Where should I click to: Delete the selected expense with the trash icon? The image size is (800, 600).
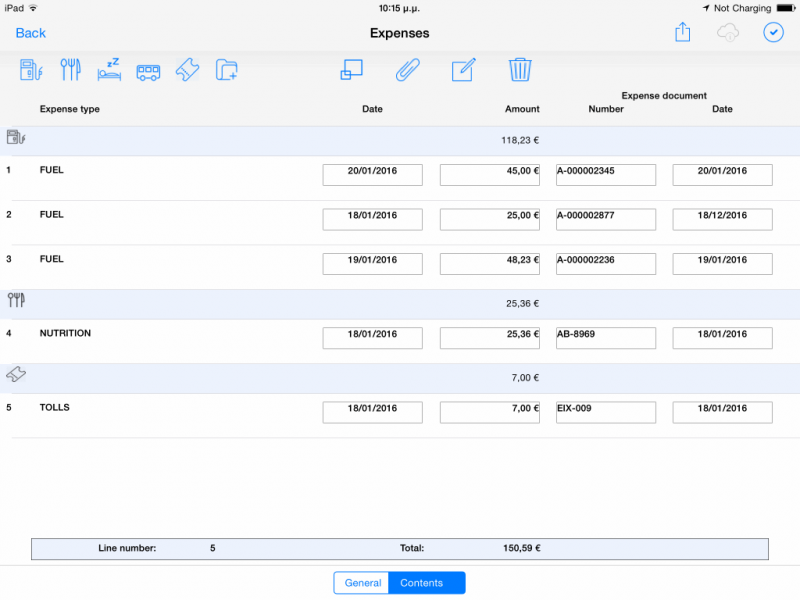pos(520,70)
